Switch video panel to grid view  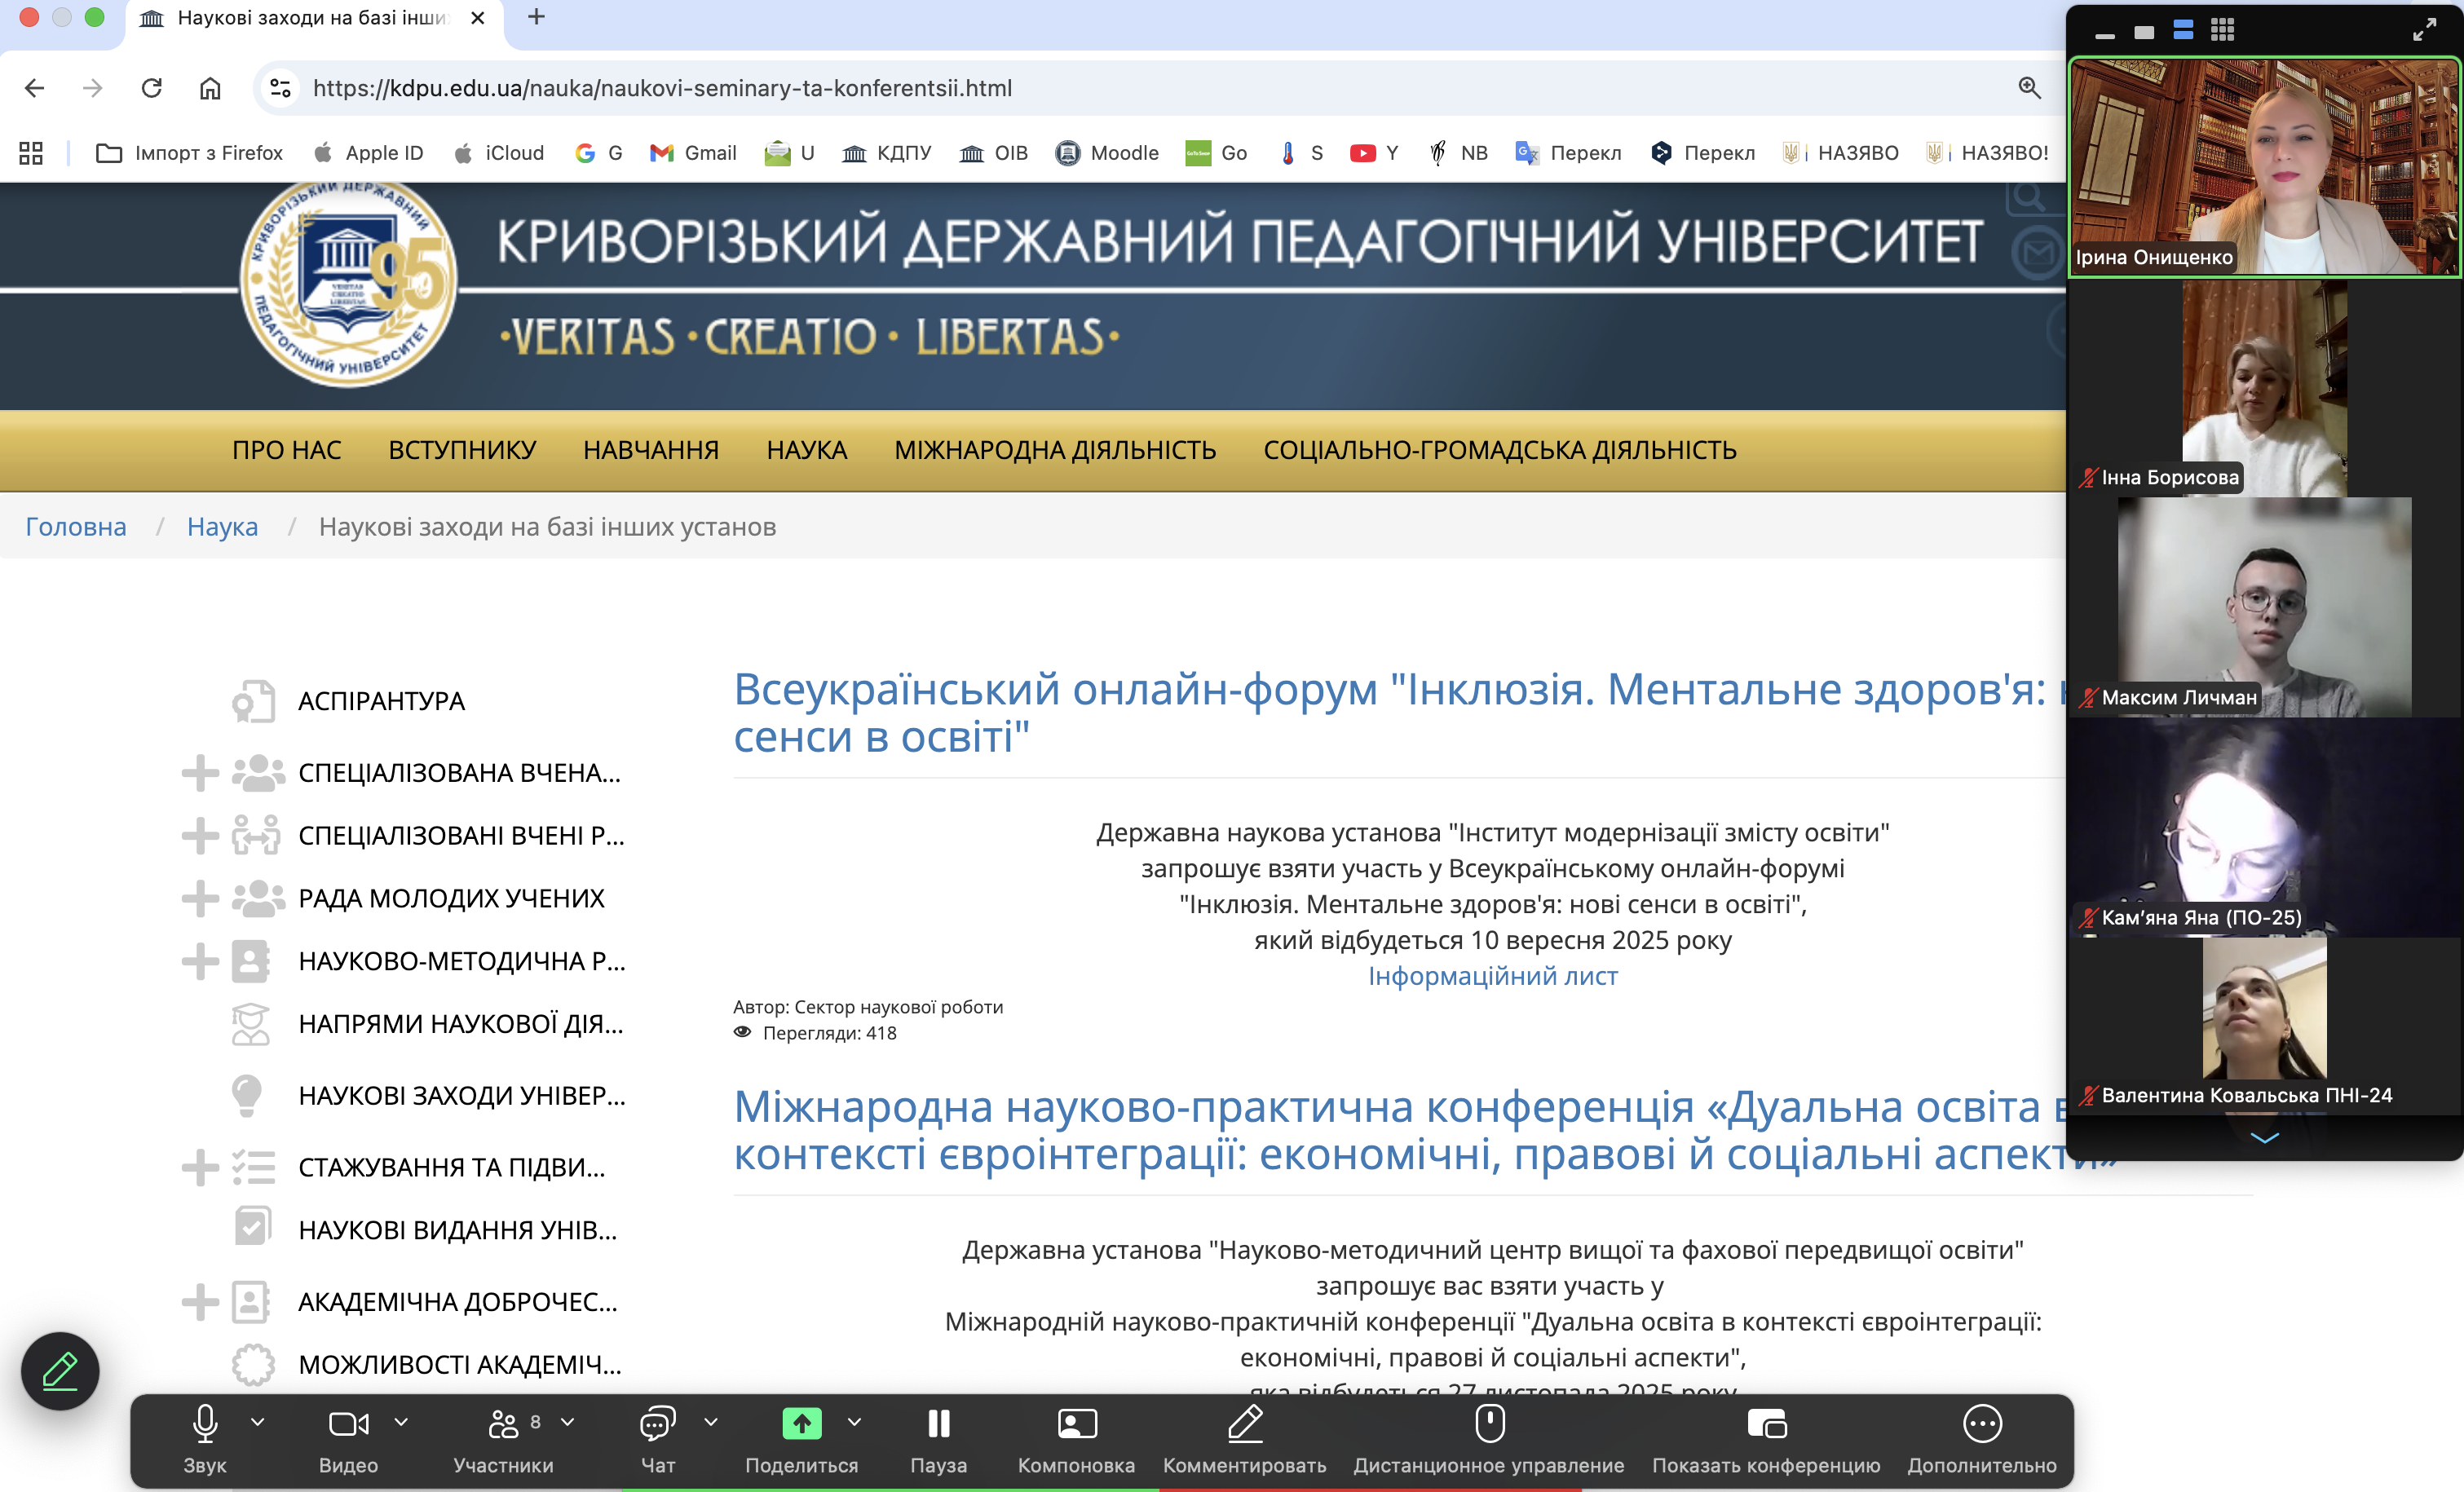[x=2222, y=31]
